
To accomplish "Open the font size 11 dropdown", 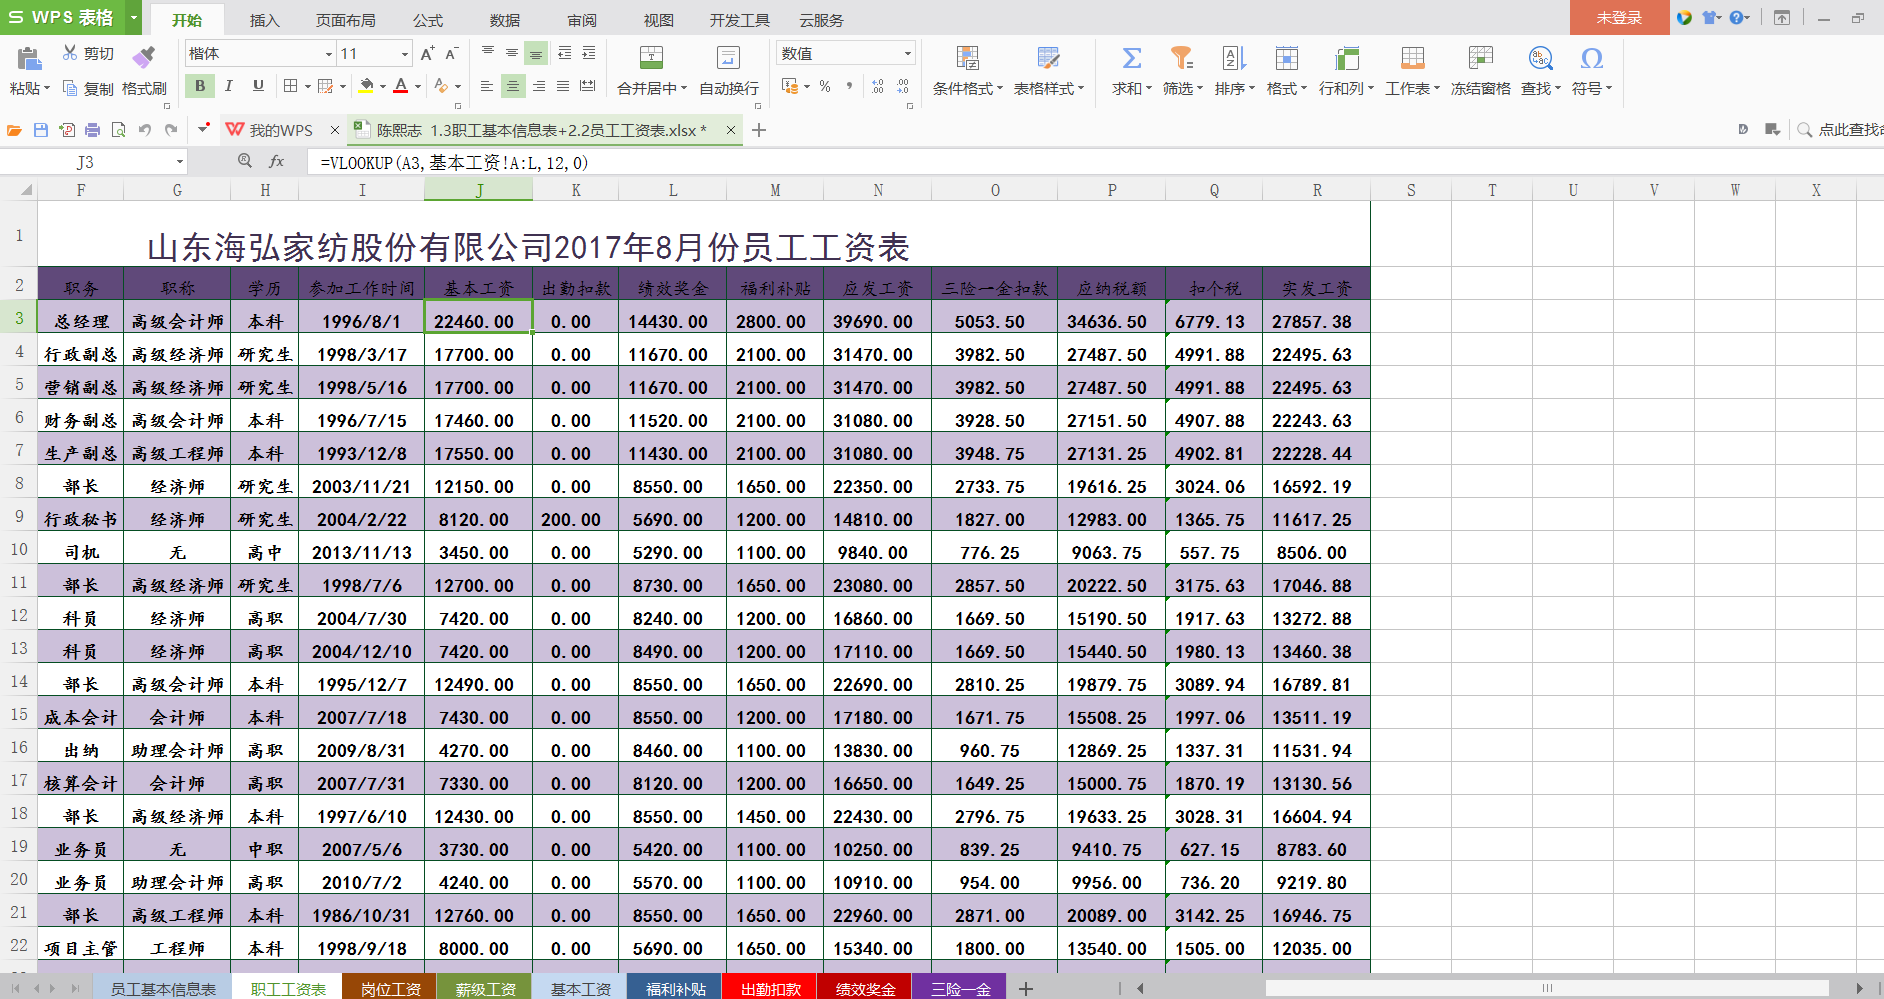I will pyautogui.click(x=404, y=54).
